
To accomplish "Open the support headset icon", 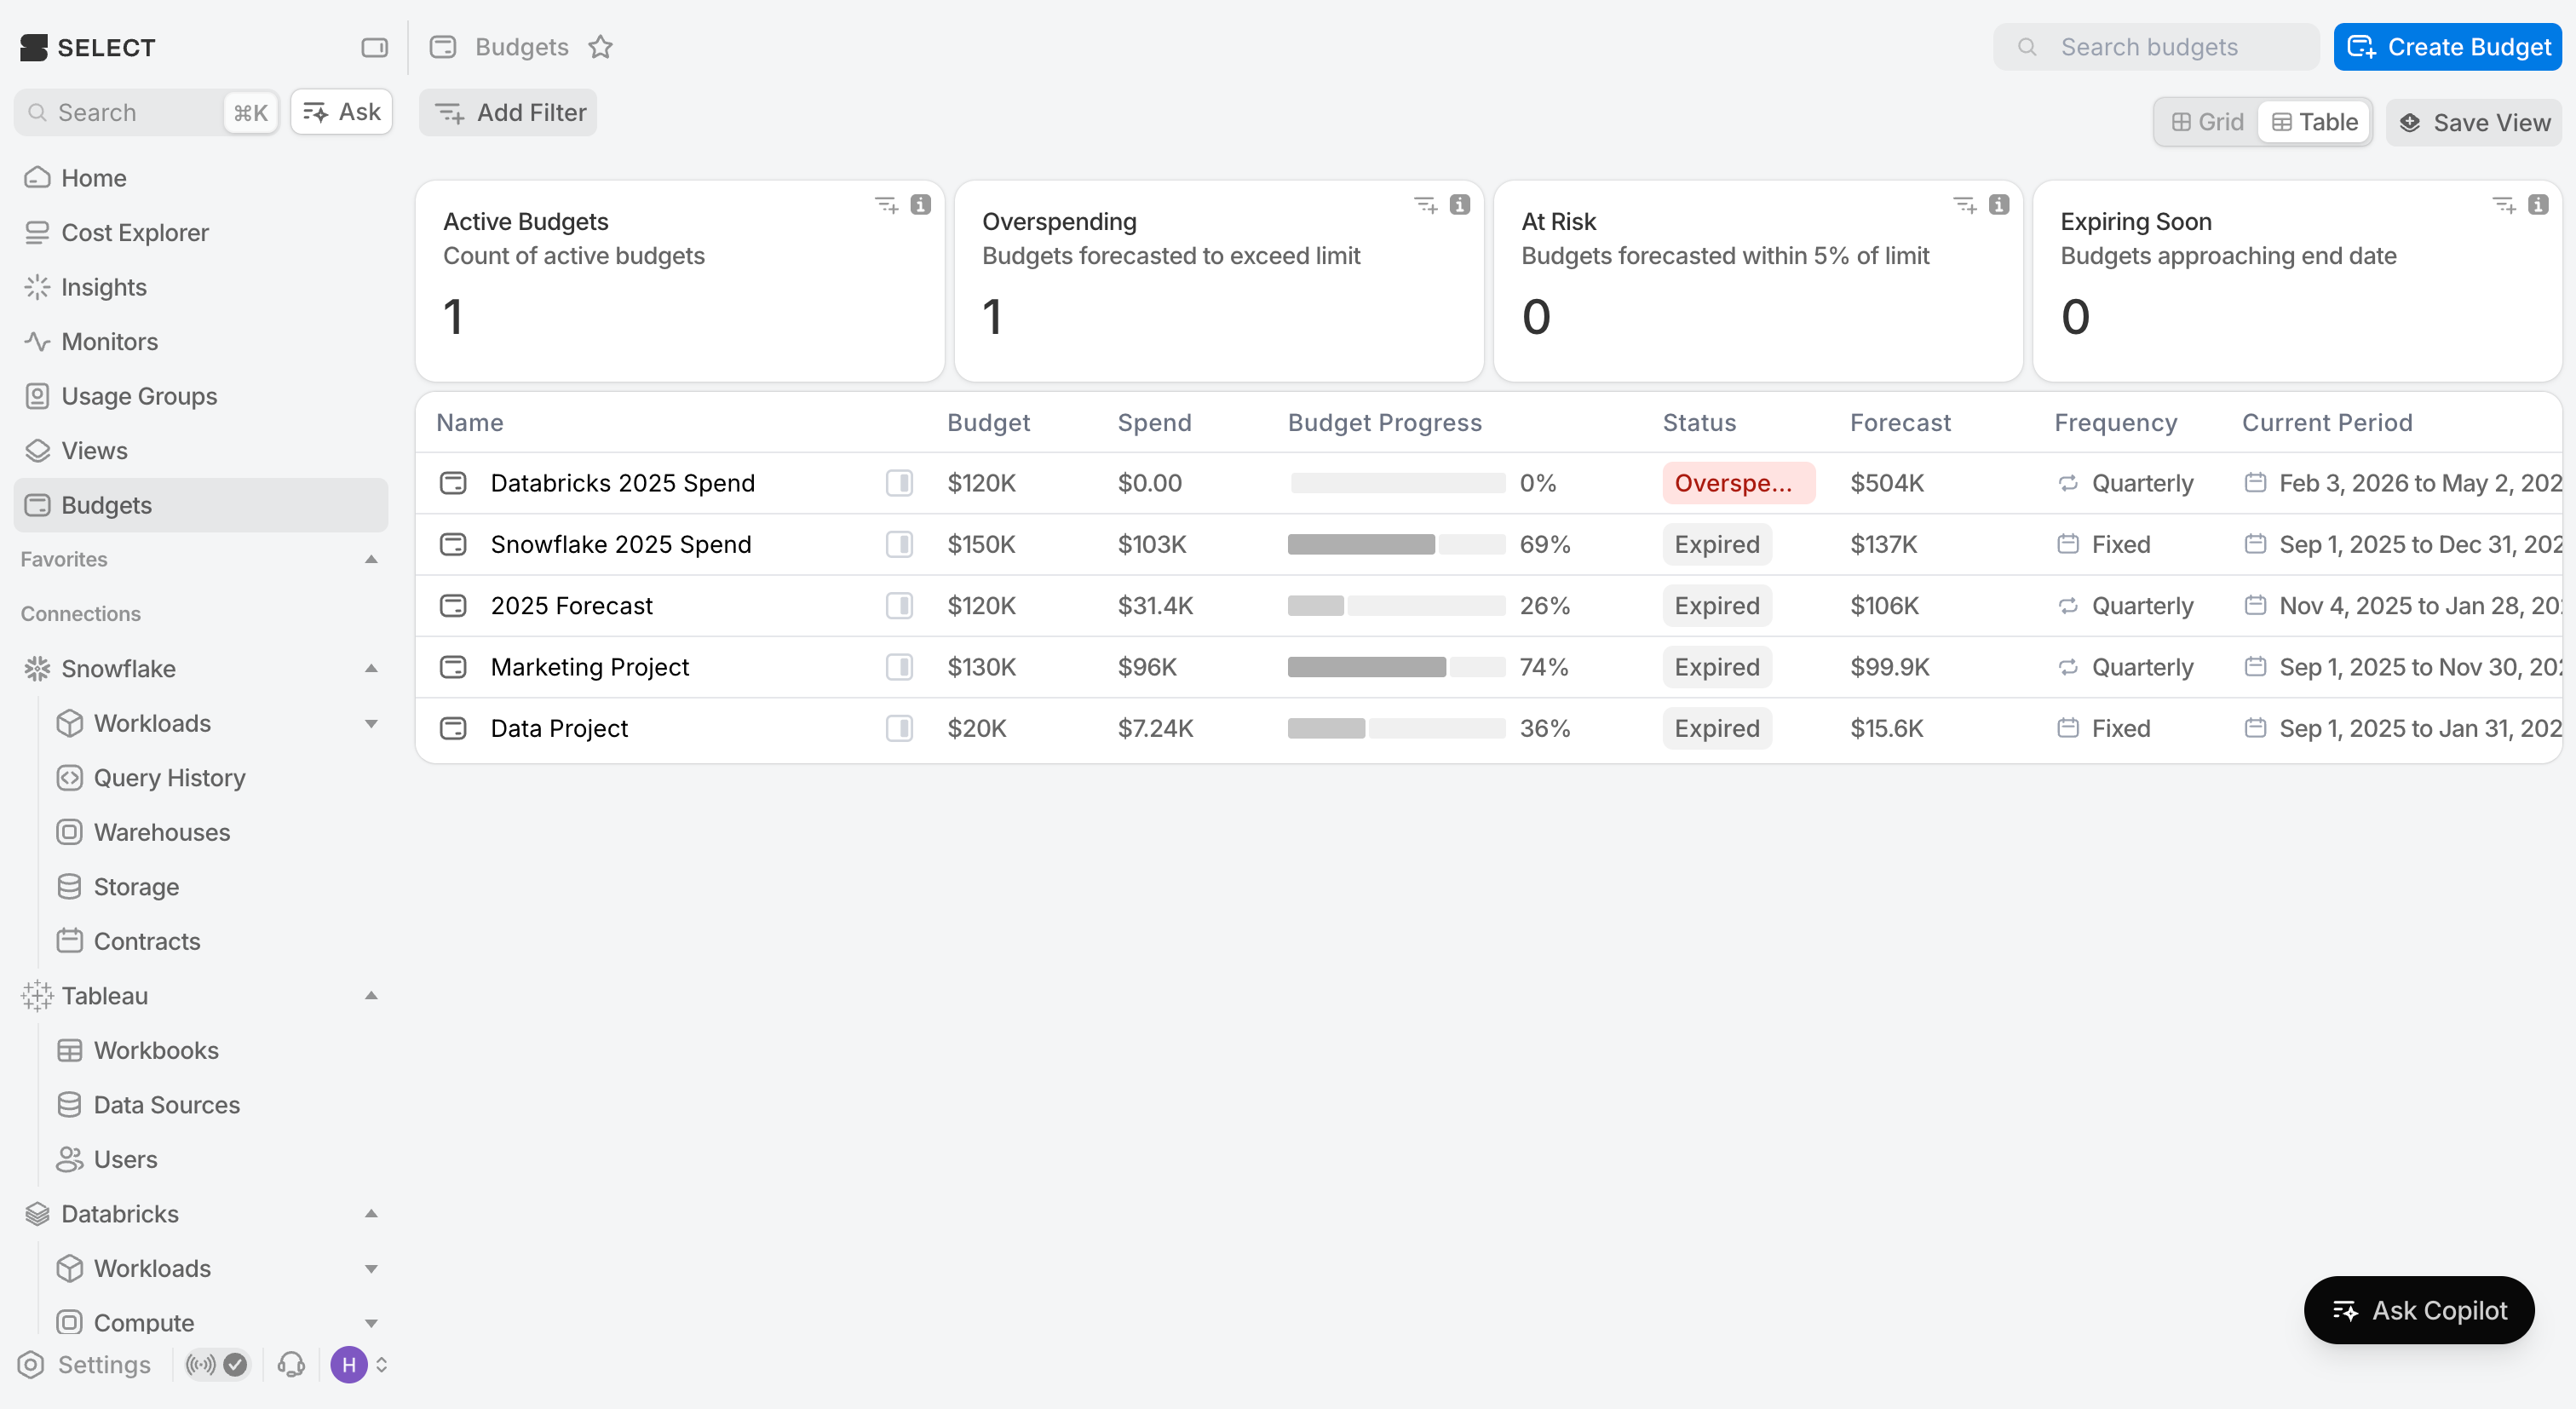I will tap(291, 1364).
